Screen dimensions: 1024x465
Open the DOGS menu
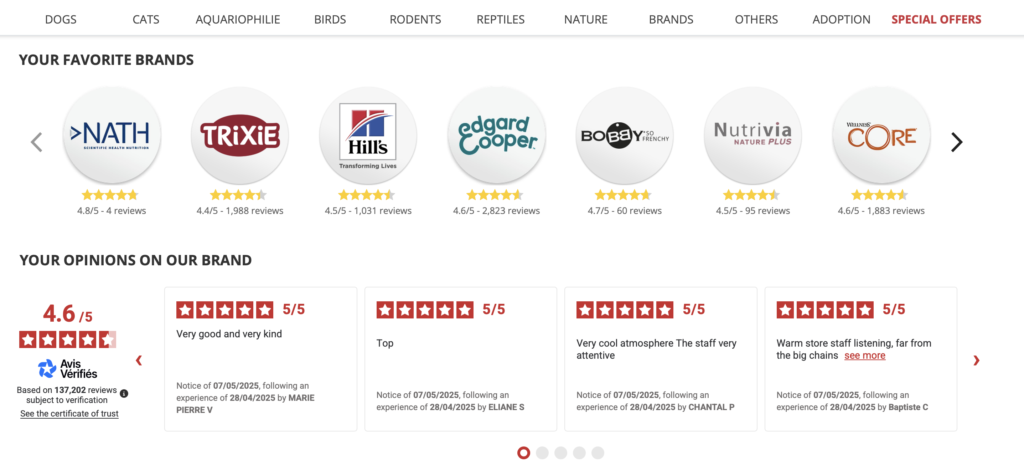pos(61,20)
